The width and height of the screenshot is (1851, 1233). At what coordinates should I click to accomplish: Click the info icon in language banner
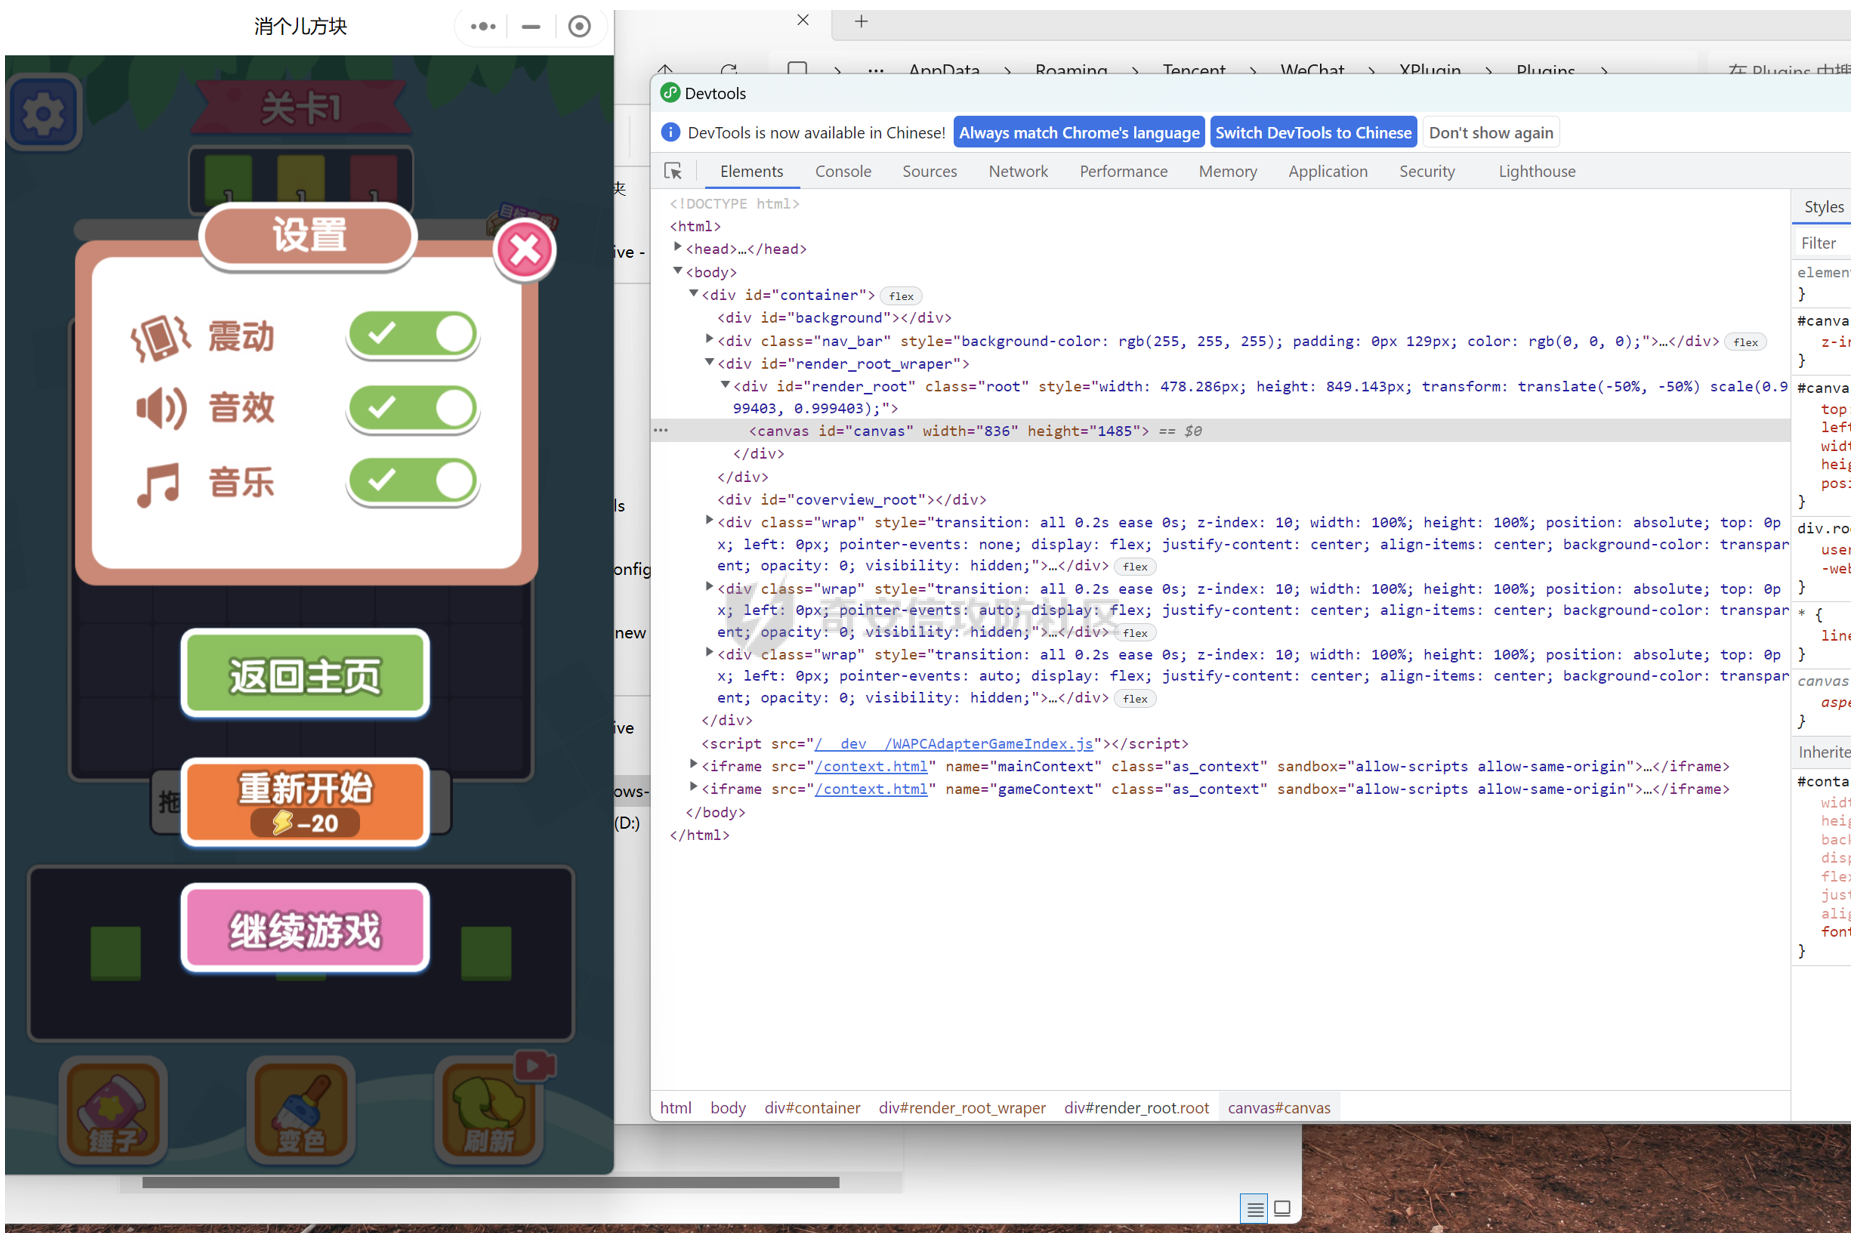coord(671,132)
